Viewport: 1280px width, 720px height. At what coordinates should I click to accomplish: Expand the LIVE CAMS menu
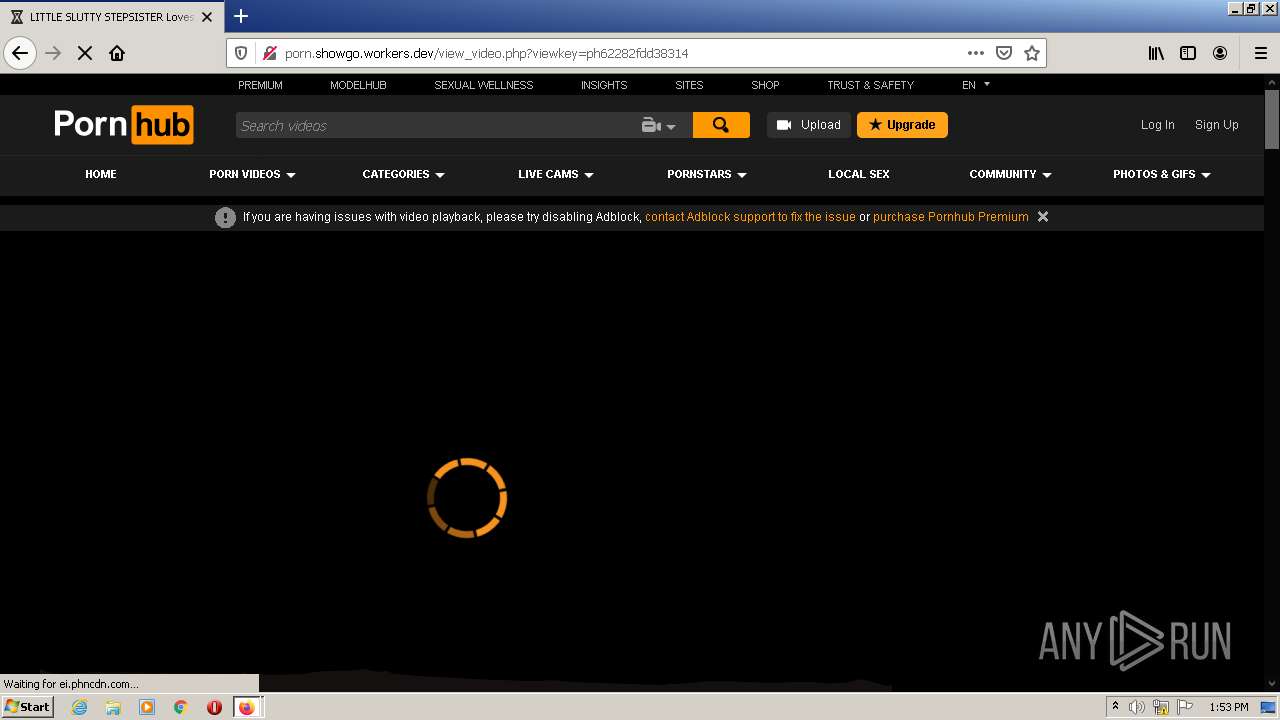[x=556, y=174]
